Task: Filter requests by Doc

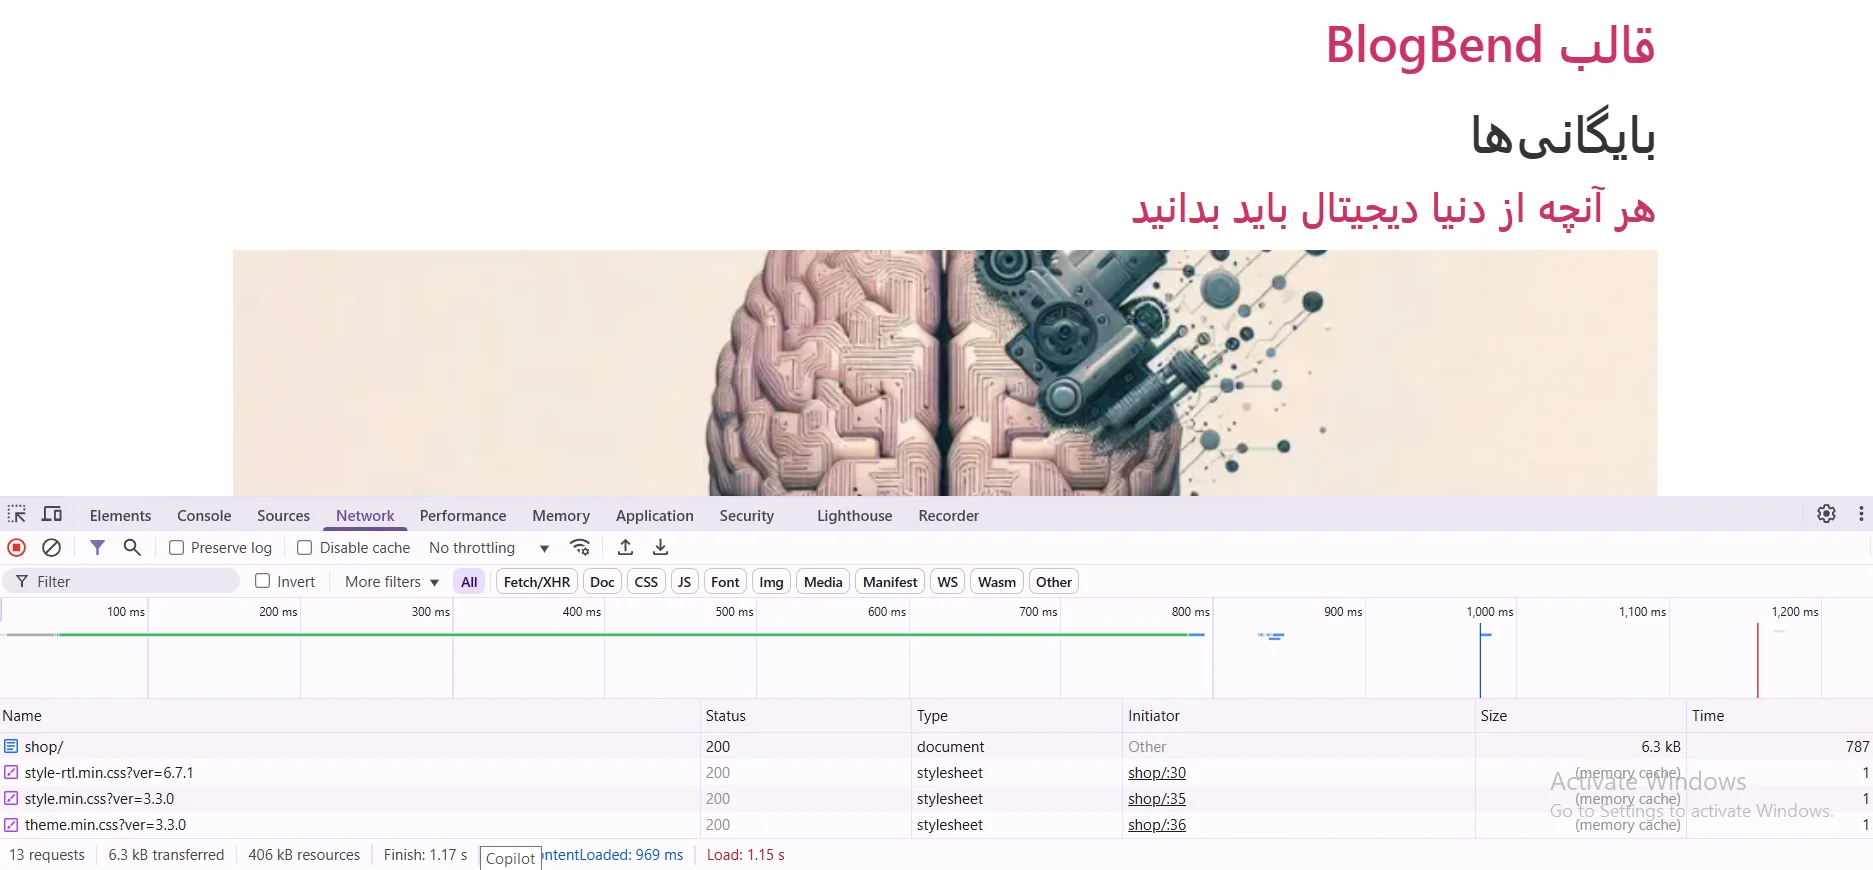Action: (x=602, y=582)
